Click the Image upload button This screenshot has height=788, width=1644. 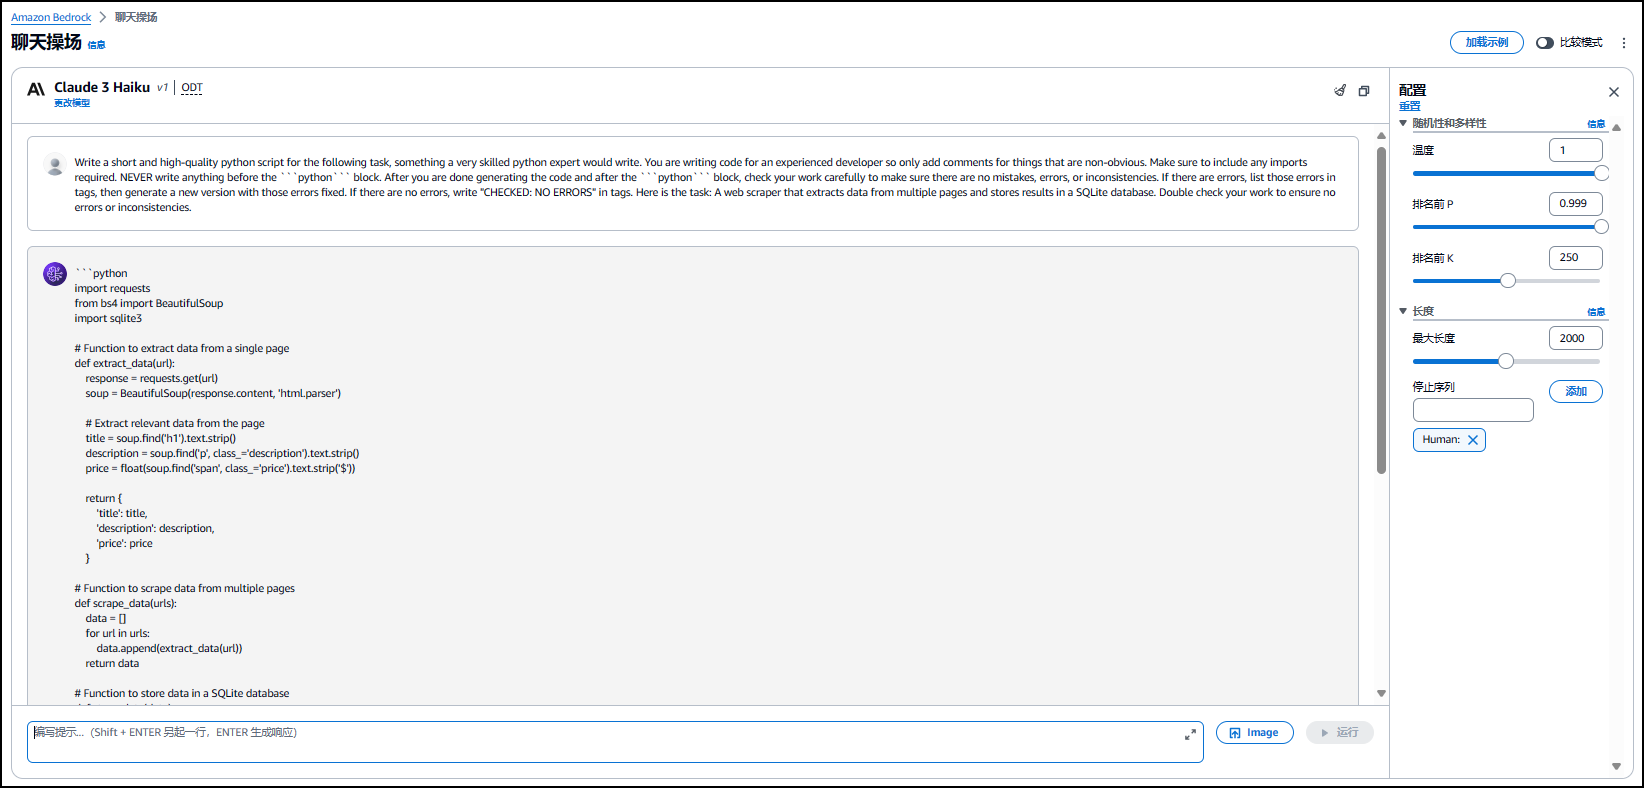pyautogui.click(x=1255, y=733)
